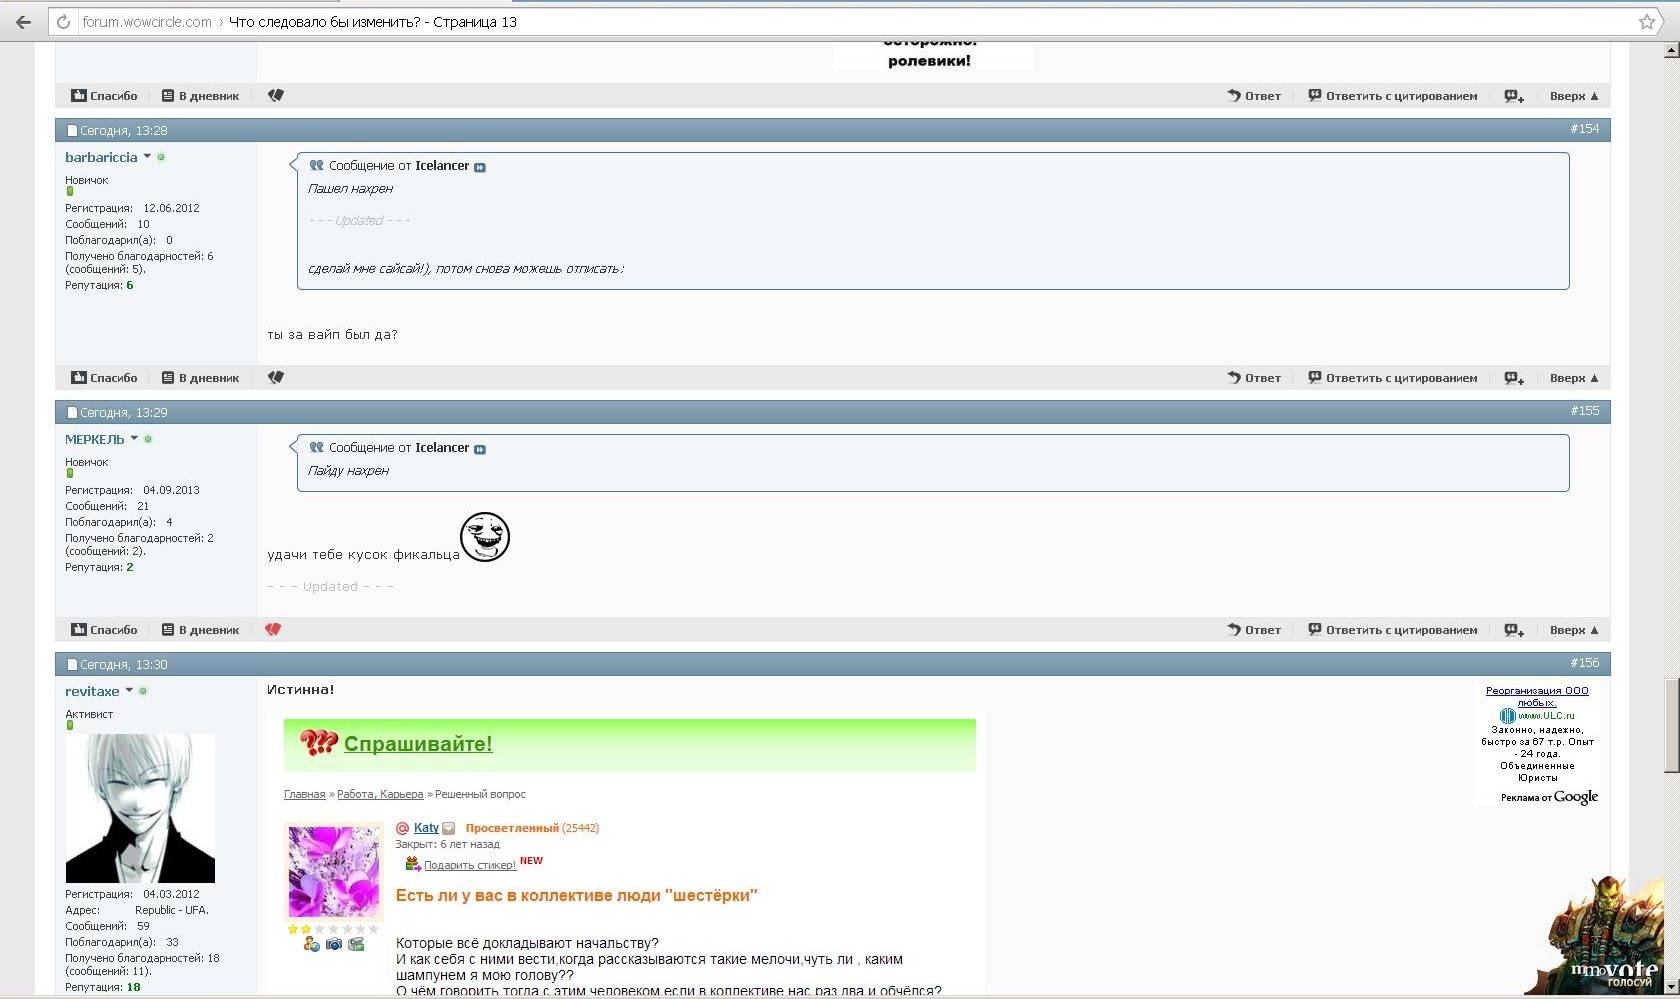
Task: Click Главная breadcrumb in the embedded screenshot
Action: pos(304,794)
